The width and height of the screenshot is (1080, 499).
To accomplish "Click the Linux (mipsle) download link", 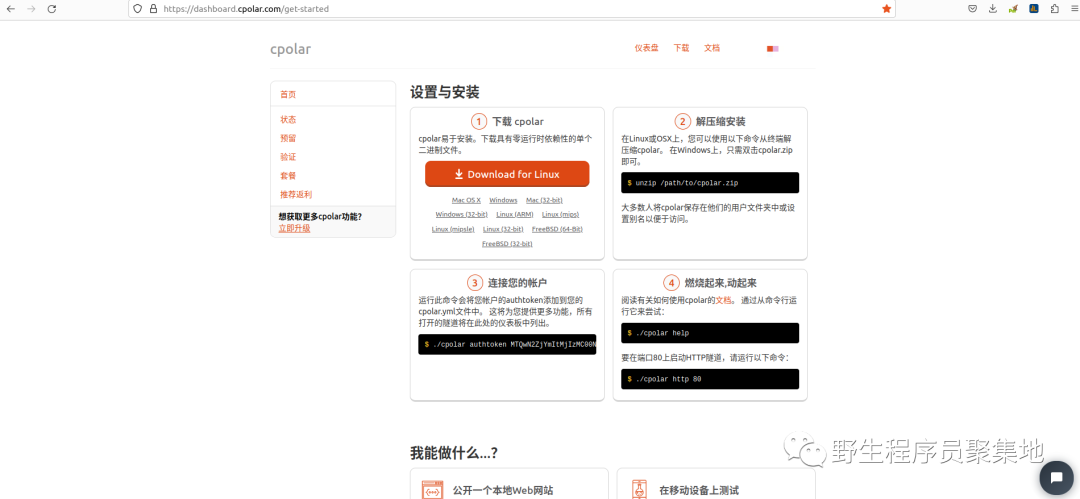I will pos(453,229).
